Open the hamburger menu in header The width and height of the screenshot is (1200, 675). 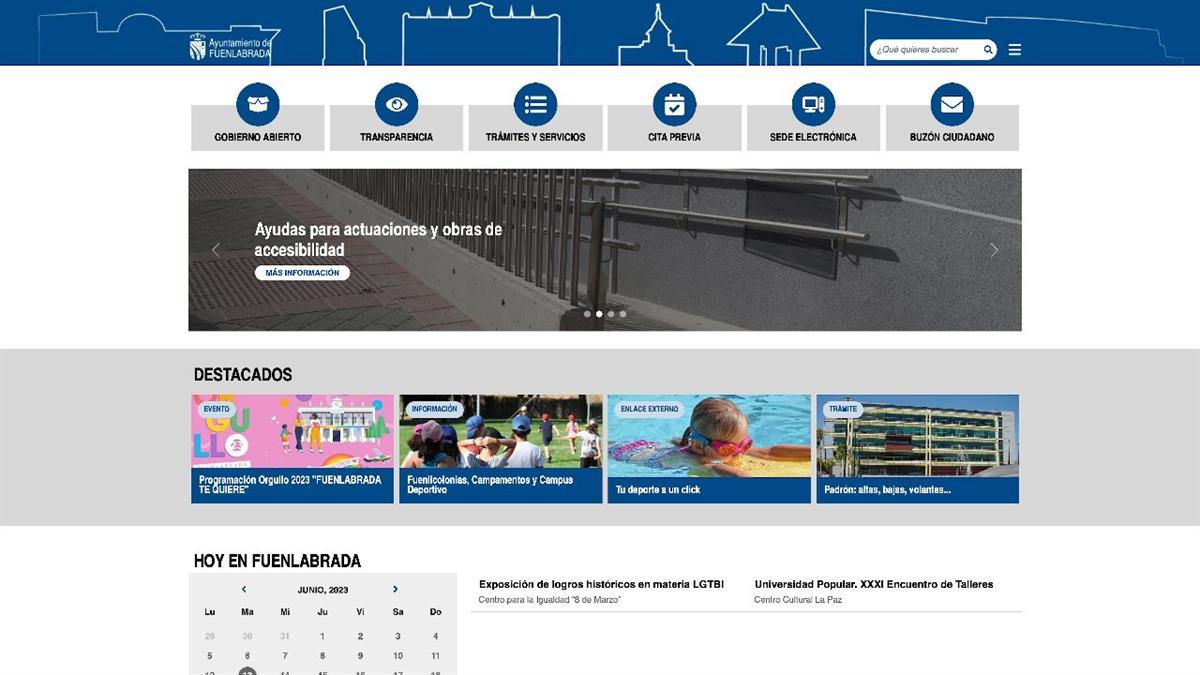point(1015,50)
